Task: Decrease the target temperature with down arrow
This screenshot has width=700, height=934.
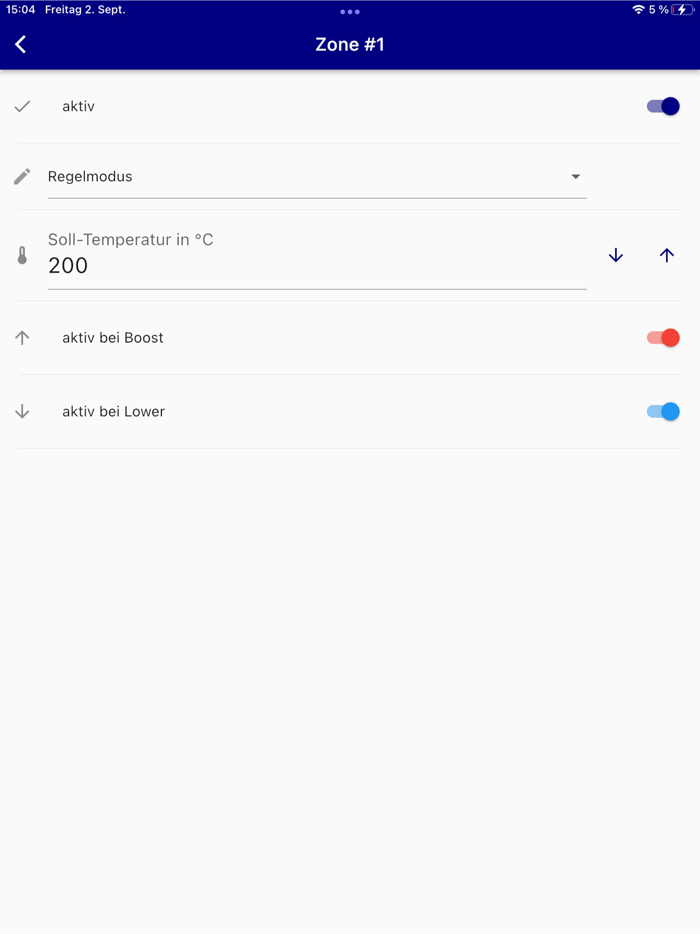Action: point(616,256)
